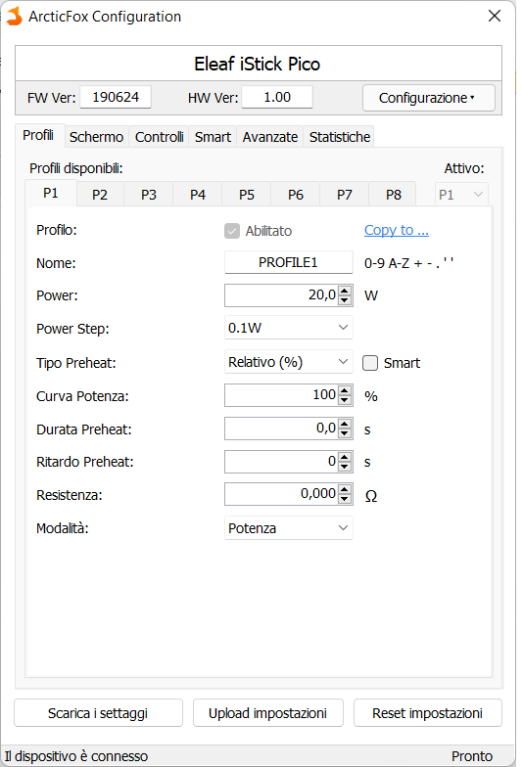
Task: Select profile tab P6
Action: (x=295, y=195)
